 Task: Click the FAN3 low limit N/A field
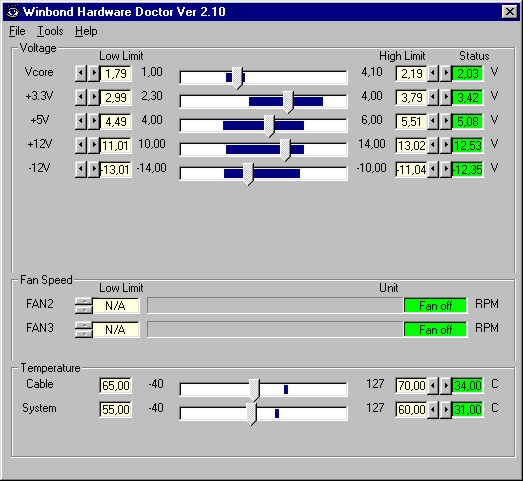point(115,330)
